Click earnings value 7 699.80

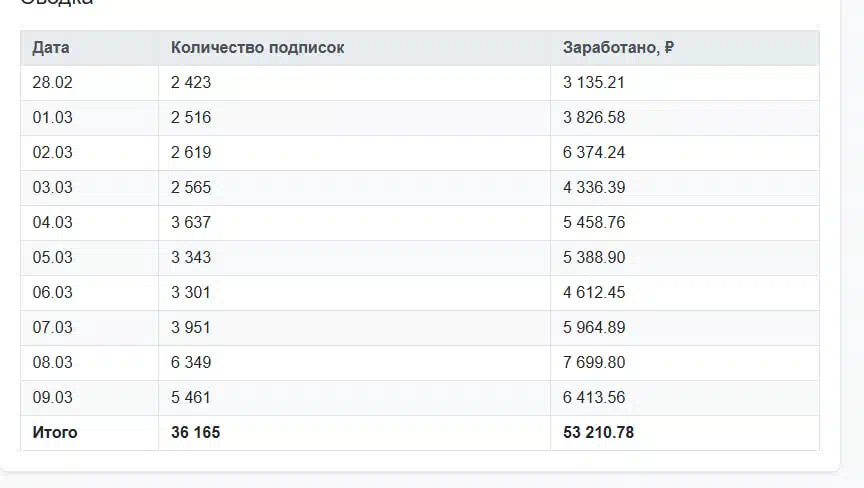(594, 363)
